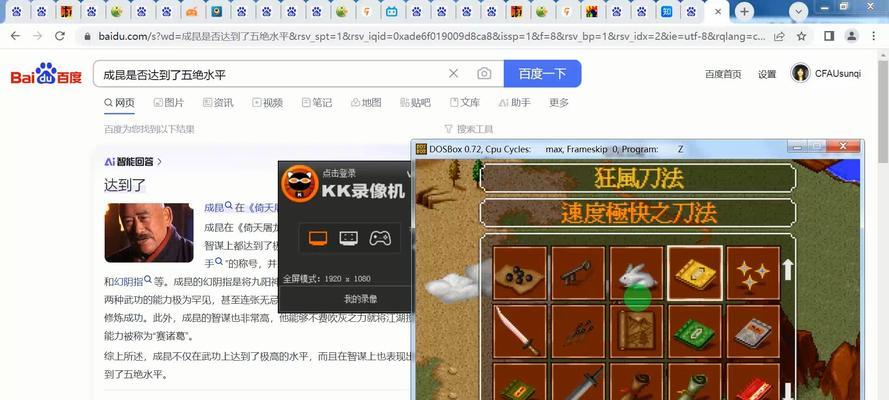The width and height of the screenshot is (889, 400).
Task: Open 搜索工具 filter options
Action: [x=469, y=129]
